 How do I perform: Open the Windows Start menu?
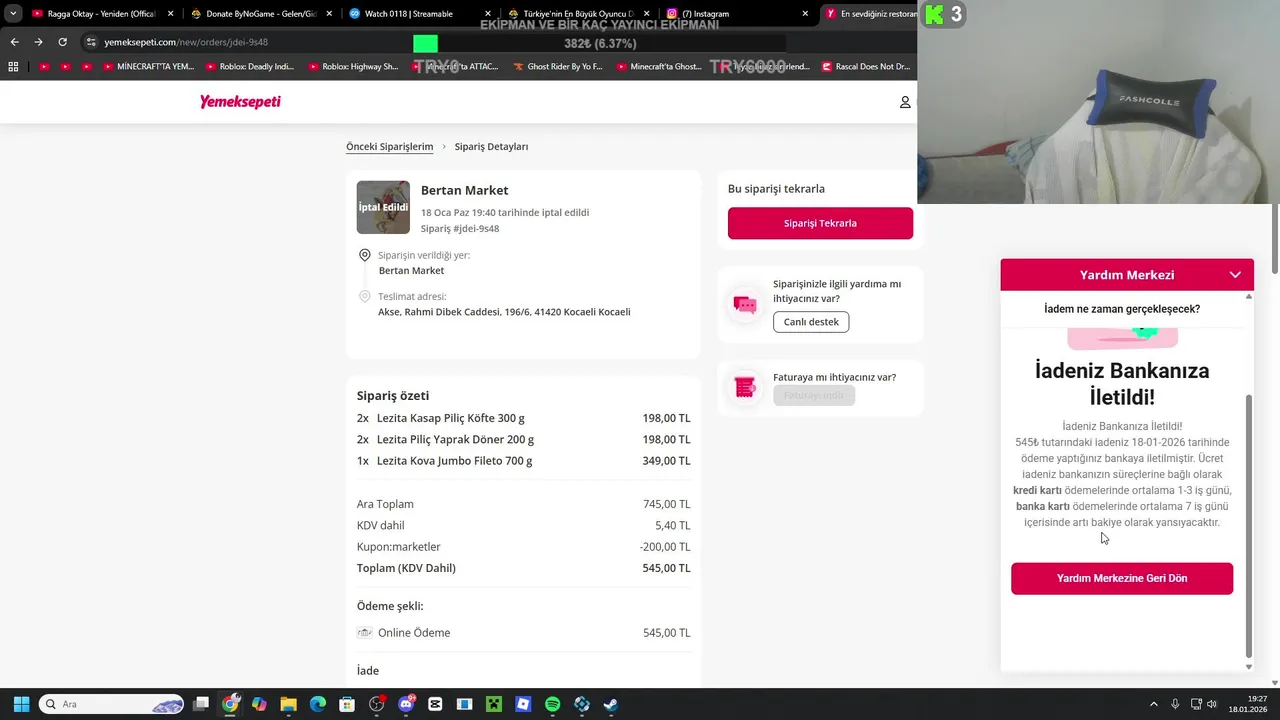click(21, 704)
